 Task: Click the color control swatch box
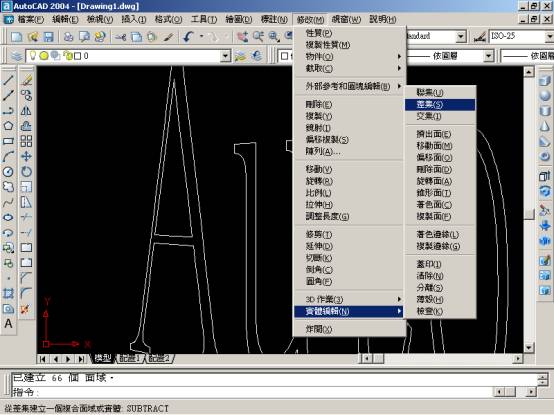(284, 56)
